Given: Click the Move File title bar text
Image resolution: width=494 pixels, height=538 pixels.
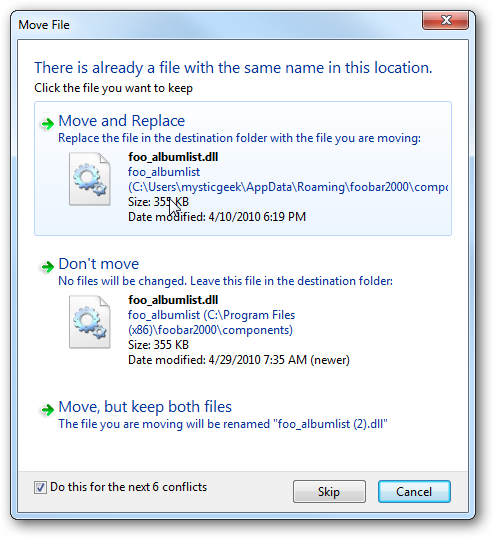Looking at the screenshot, I should pos(44,25).
